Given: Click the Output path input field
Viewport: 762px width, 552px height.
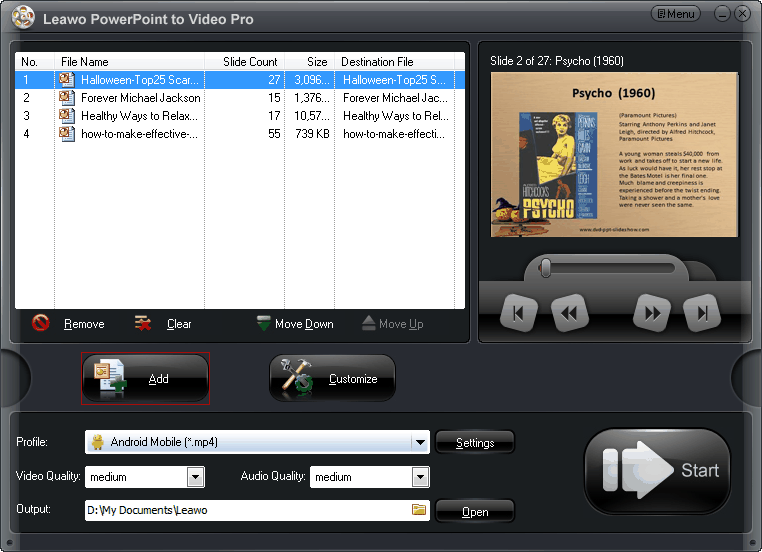Looking at the screenshot, I should tap(257, 510).
